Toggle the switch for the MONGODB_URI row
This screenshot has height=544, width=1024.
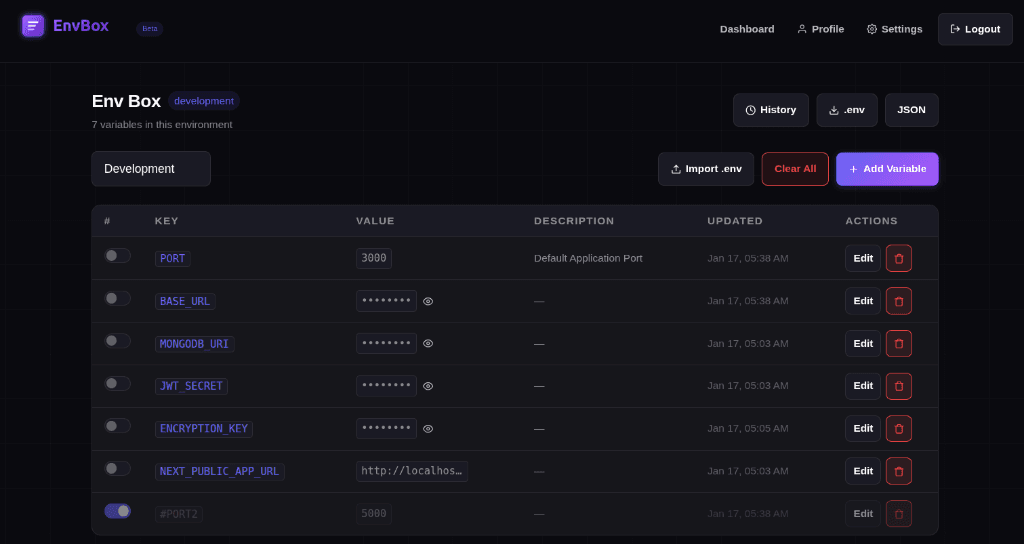(x=118, y=341)
